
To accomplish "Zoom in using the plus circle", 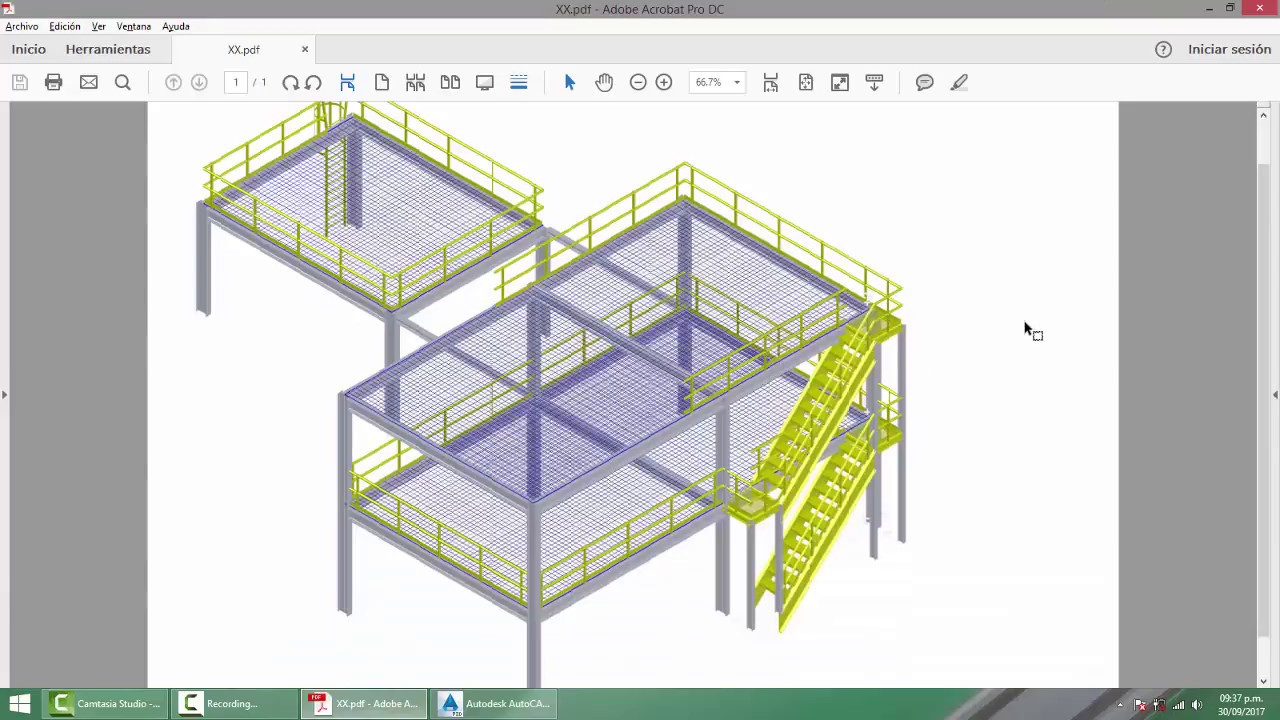I will point(664,83).
